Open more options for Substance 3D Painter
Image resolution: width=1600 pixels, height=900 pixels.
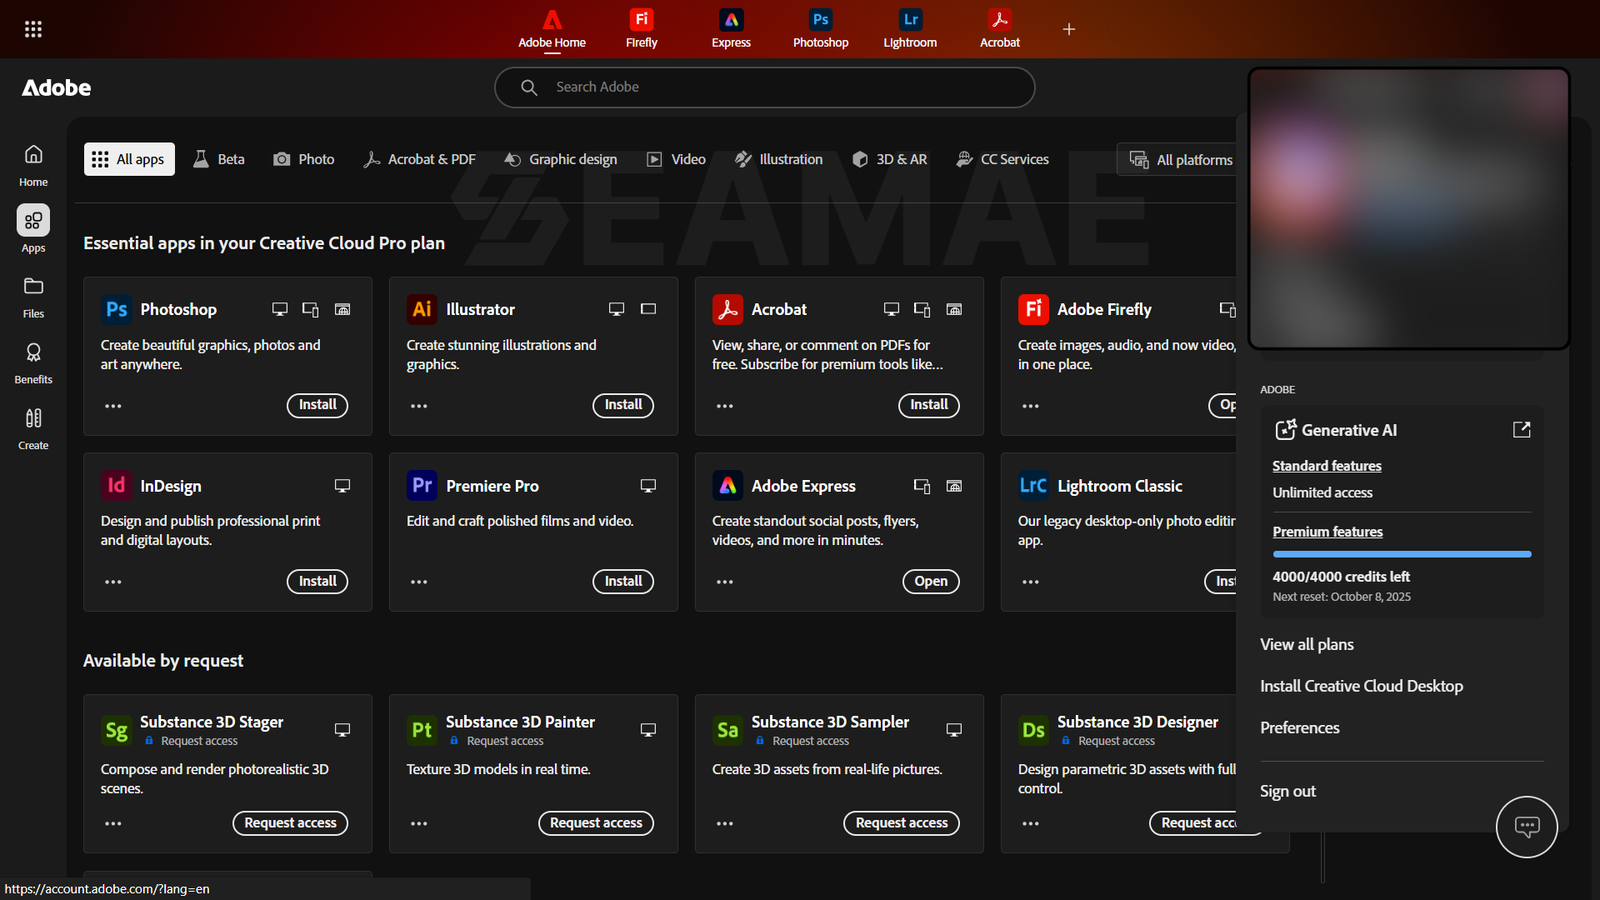[x=419, y=824]
